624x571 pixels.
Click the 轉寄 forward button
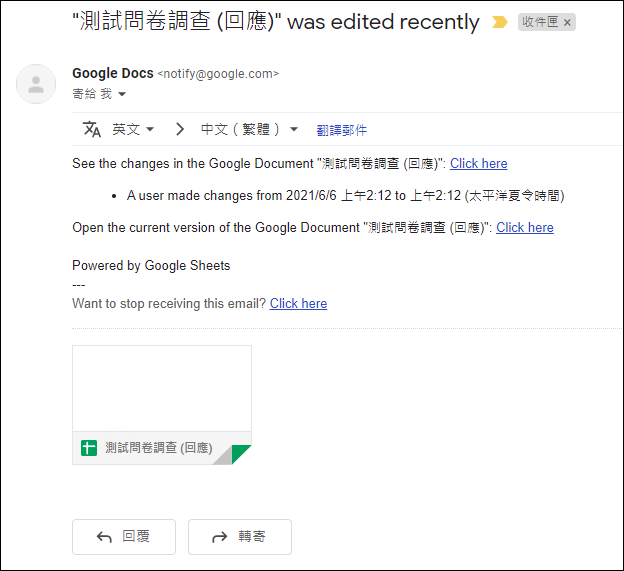(240, 537)
